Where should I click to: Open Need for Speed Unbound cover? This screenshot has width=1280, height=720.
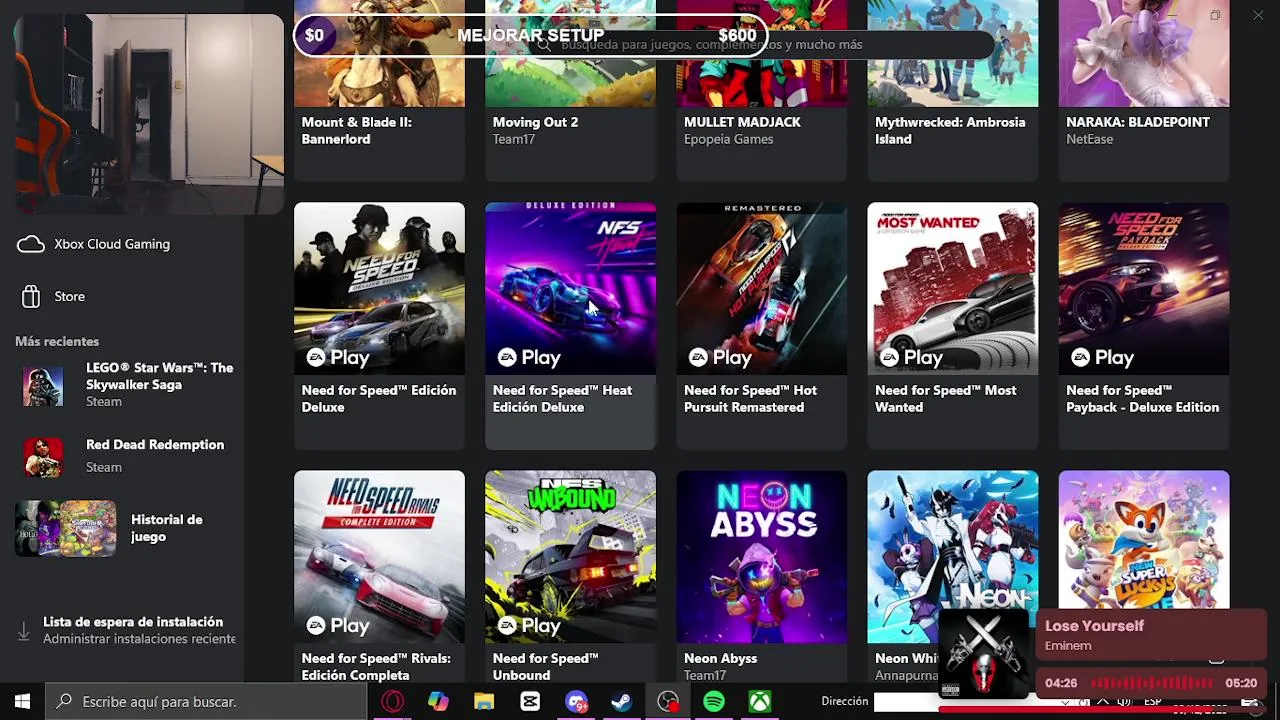(570, 557)
